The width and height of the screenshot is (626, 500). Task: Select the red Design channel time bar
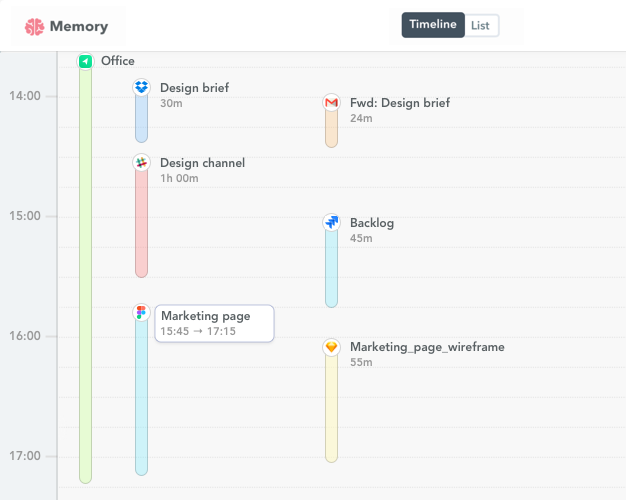(141, 228)
